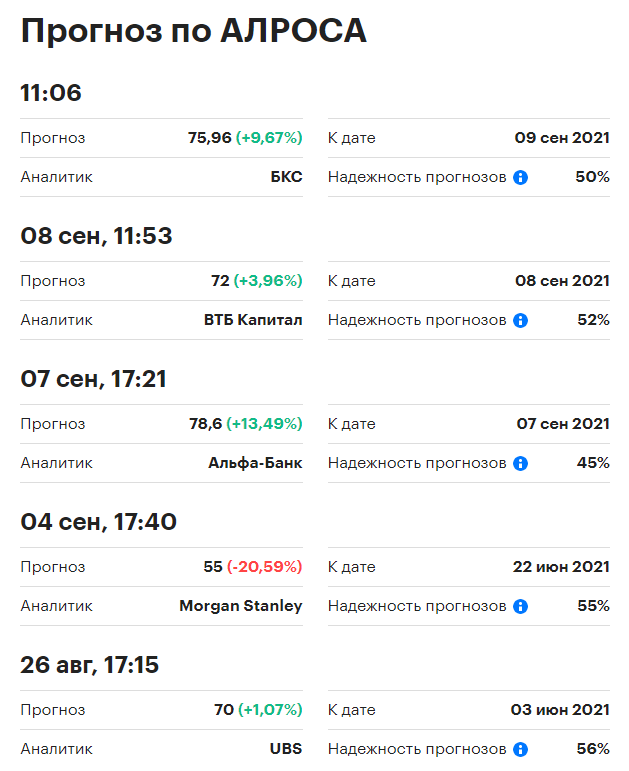Click the 75,96 (+9,67%) forecast value
The image size is (629, 771).
[245, 138]
